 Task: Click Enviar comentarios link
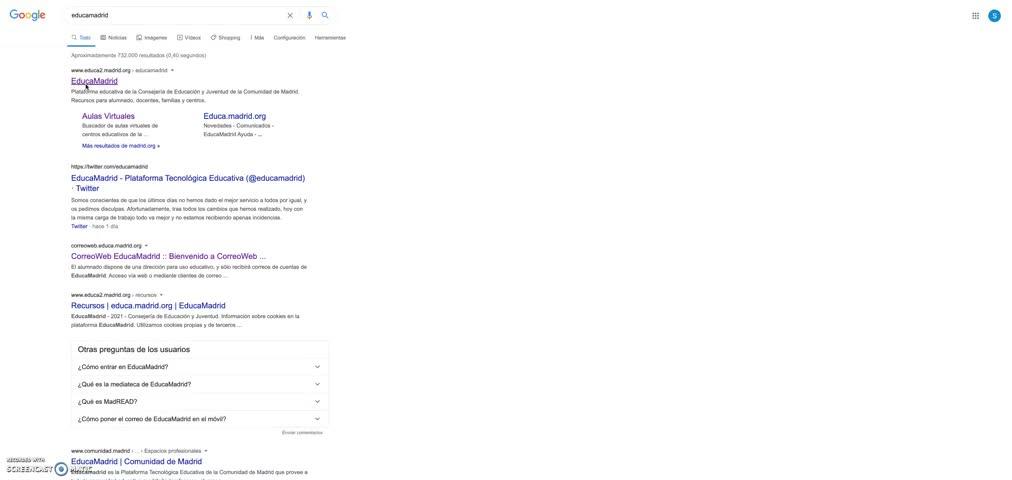pos(302,432)
